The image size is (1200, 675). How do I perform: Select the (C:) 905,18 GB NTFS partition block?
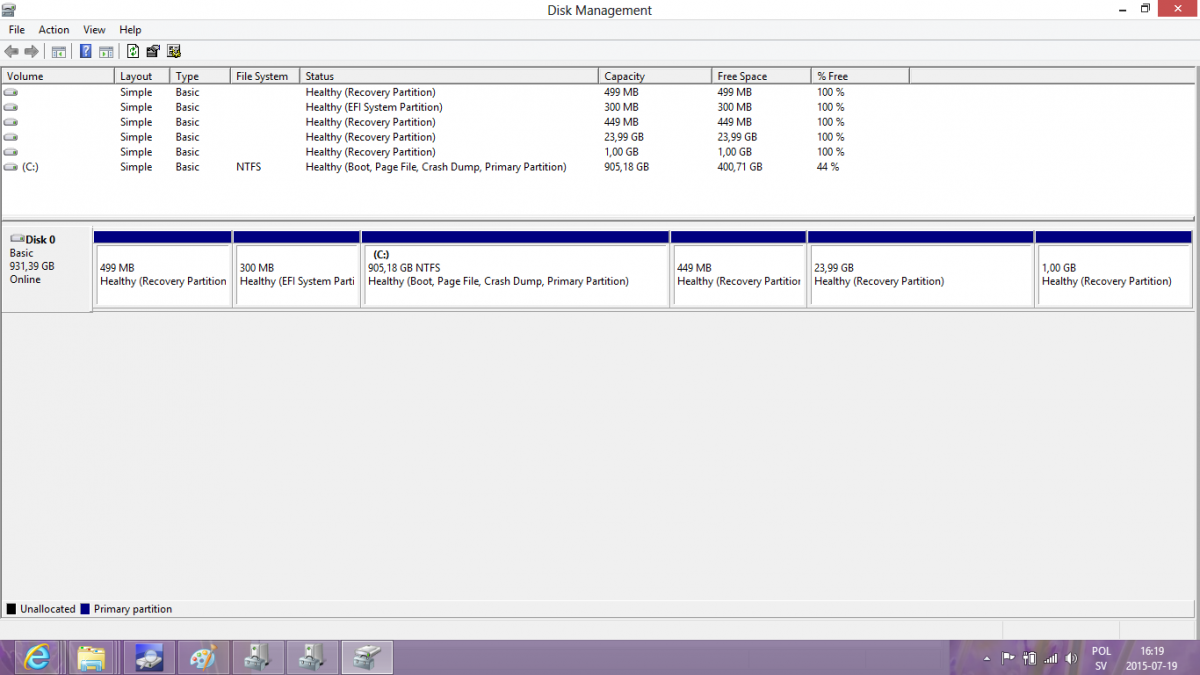point(515,269)
